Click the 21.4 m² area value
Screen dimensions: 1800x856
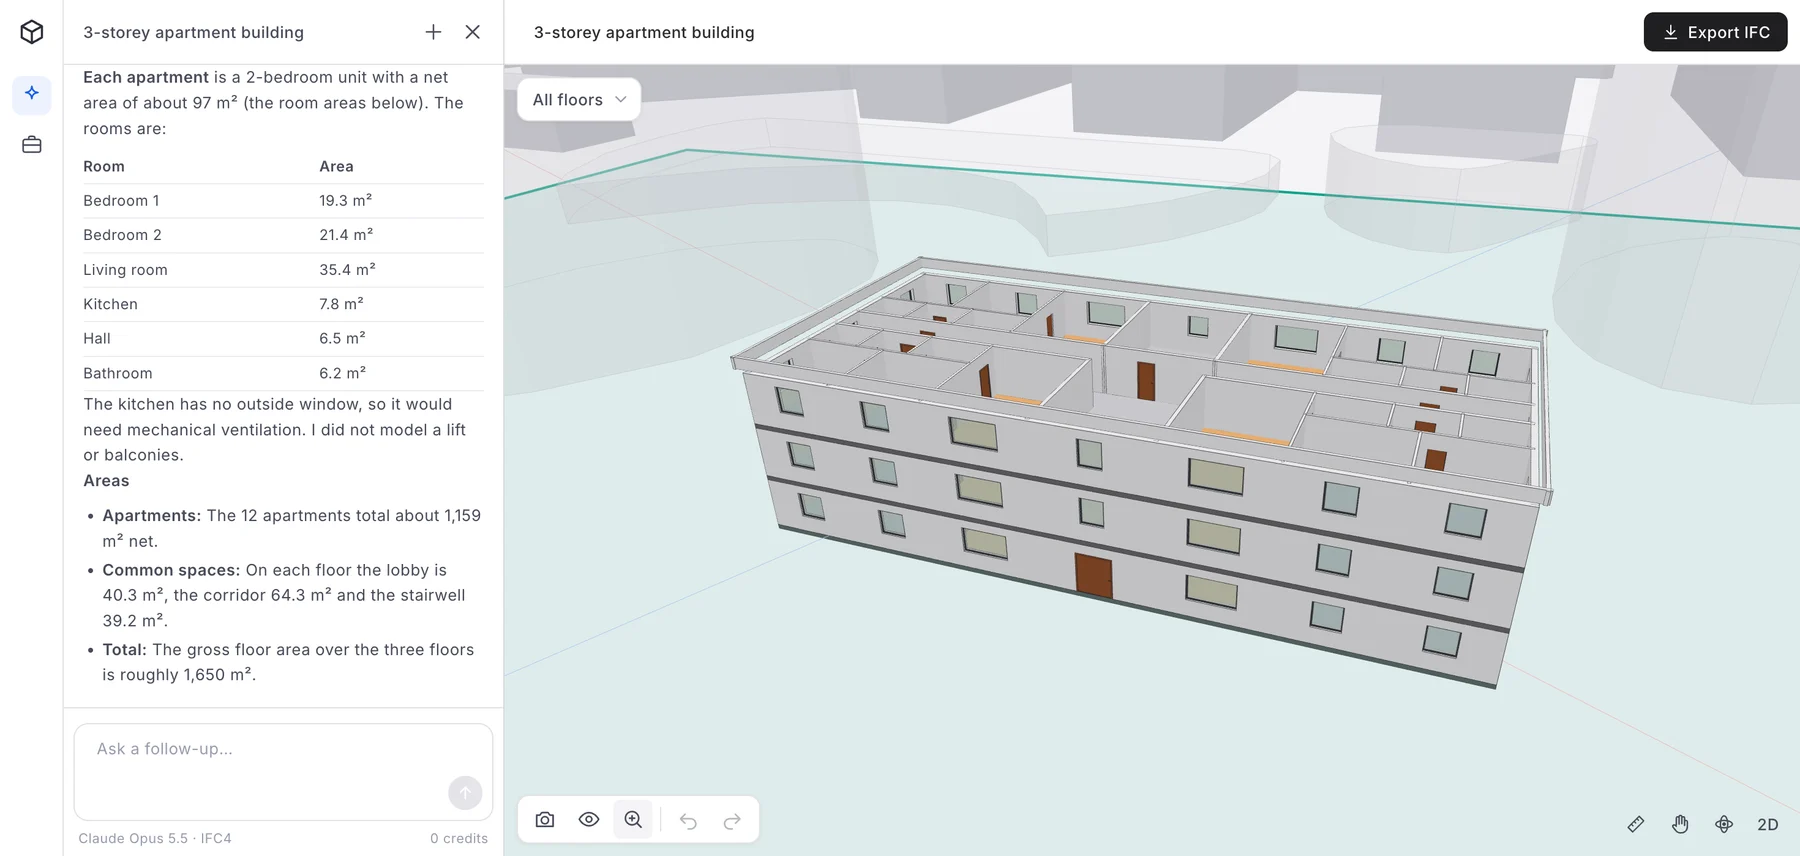coord(346,235)
